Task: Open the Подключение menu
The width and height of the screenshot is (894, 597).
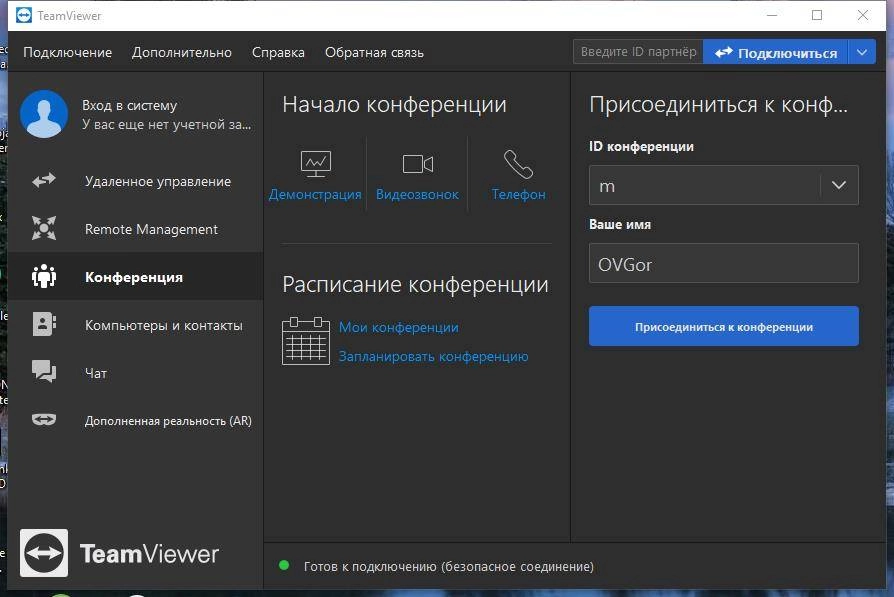Action: (67, 52)
